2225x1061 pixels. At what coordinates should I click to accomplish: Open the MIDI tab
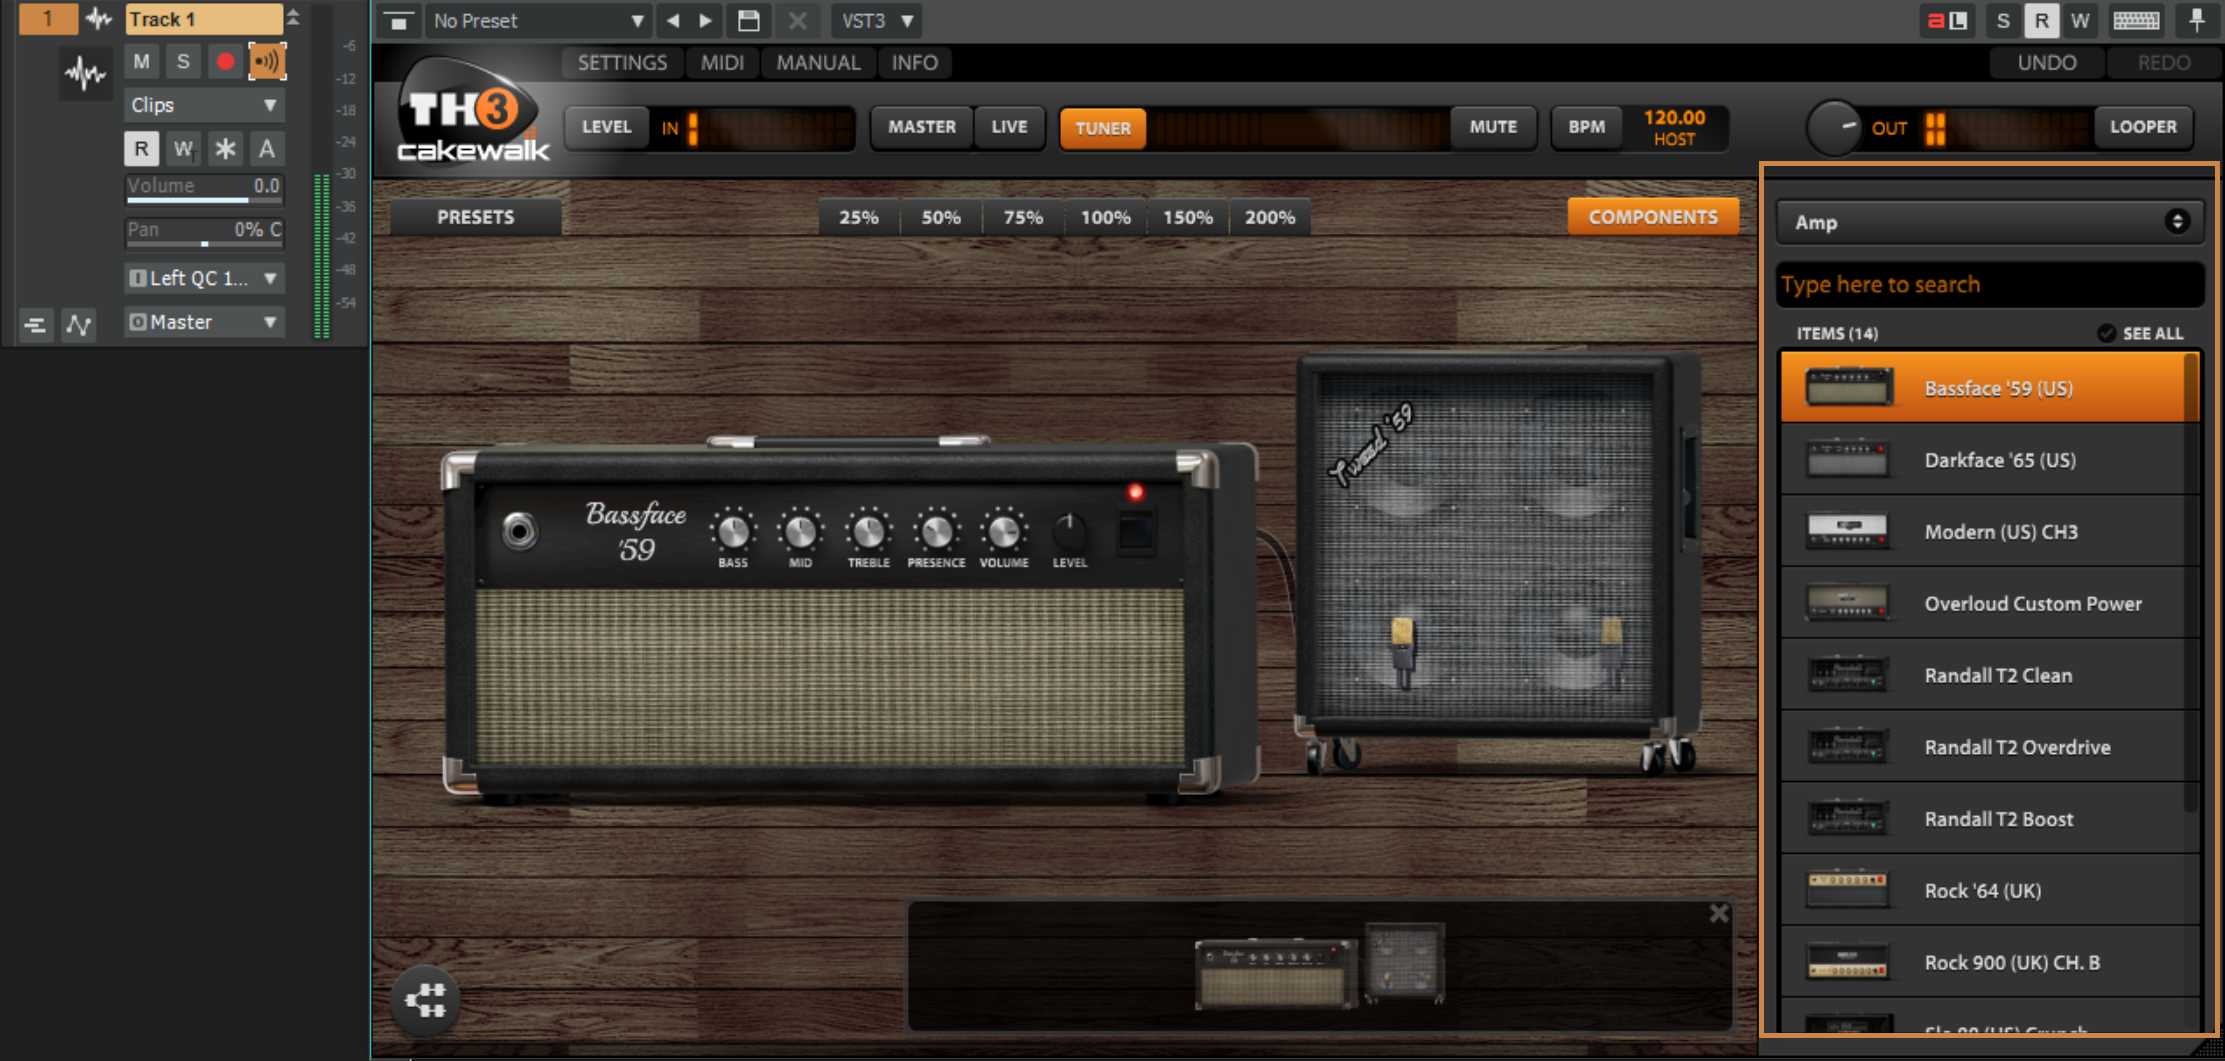[722, 62]
